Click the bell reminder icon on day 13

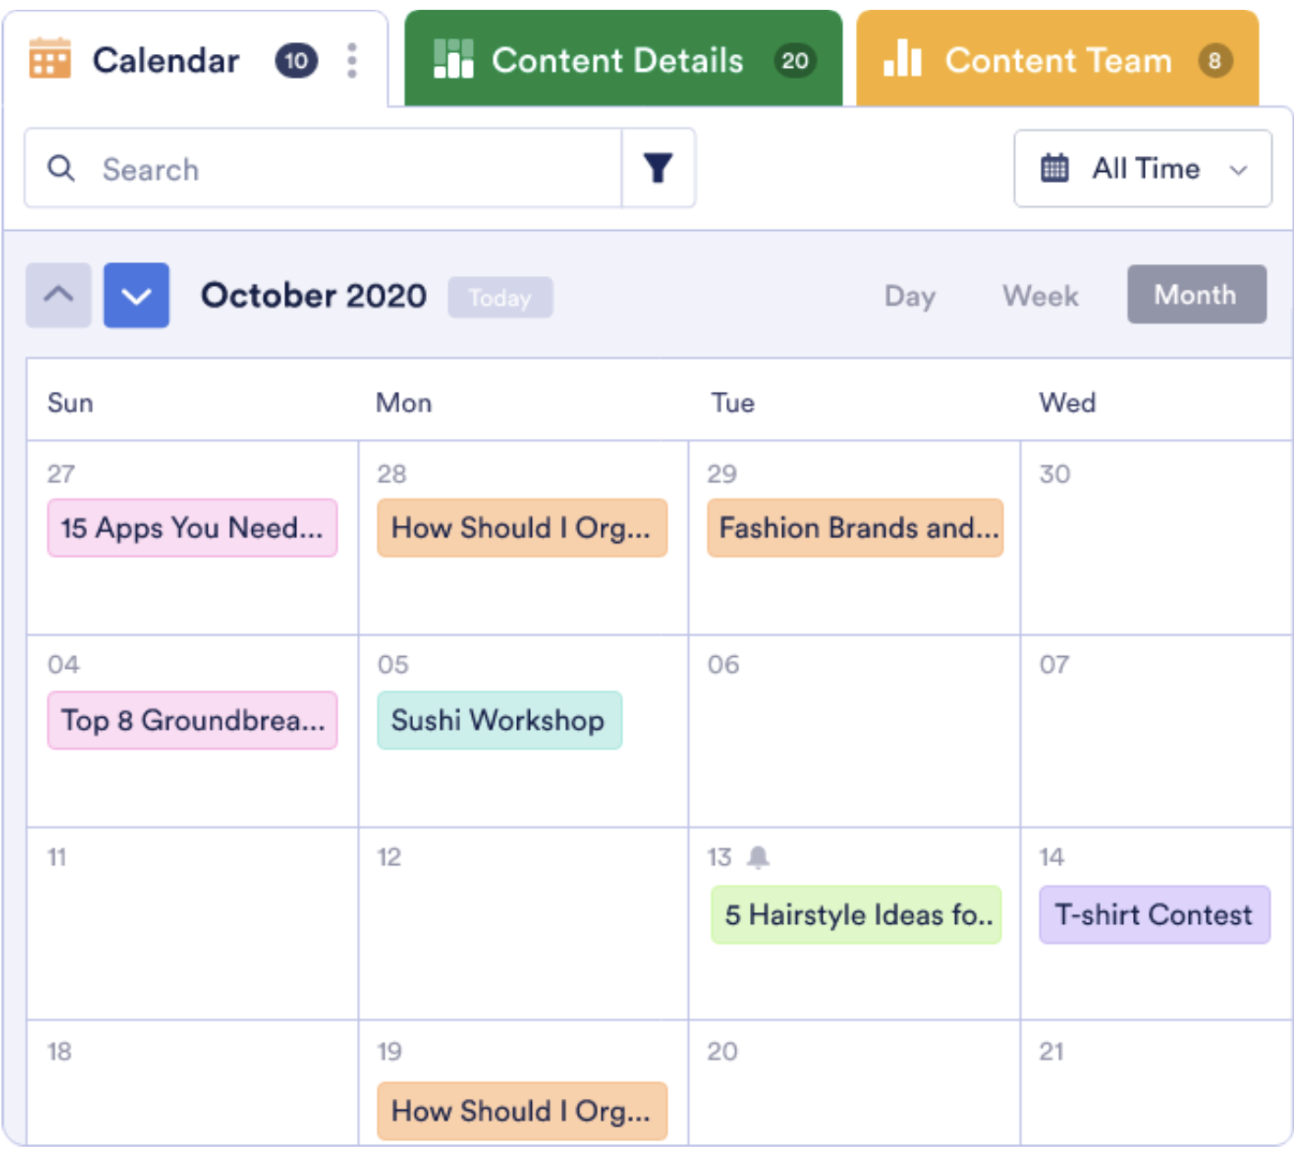coord(759,857)
